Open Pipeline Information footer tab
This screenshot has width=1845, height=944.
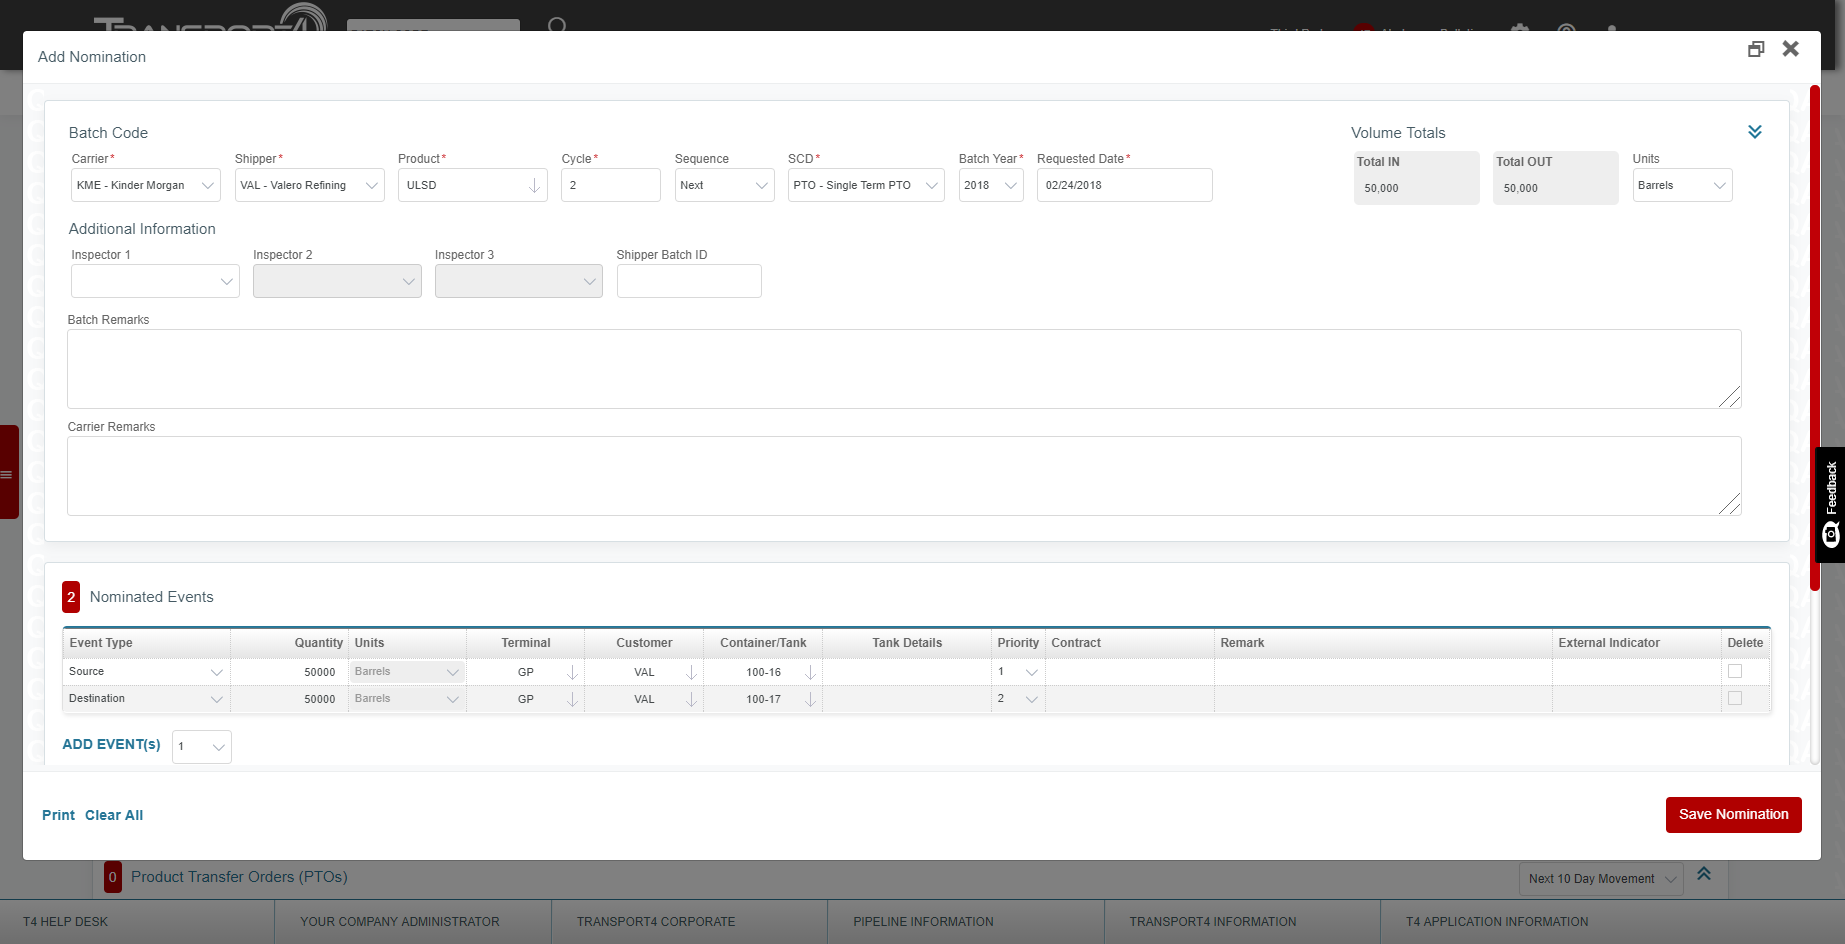923,921
